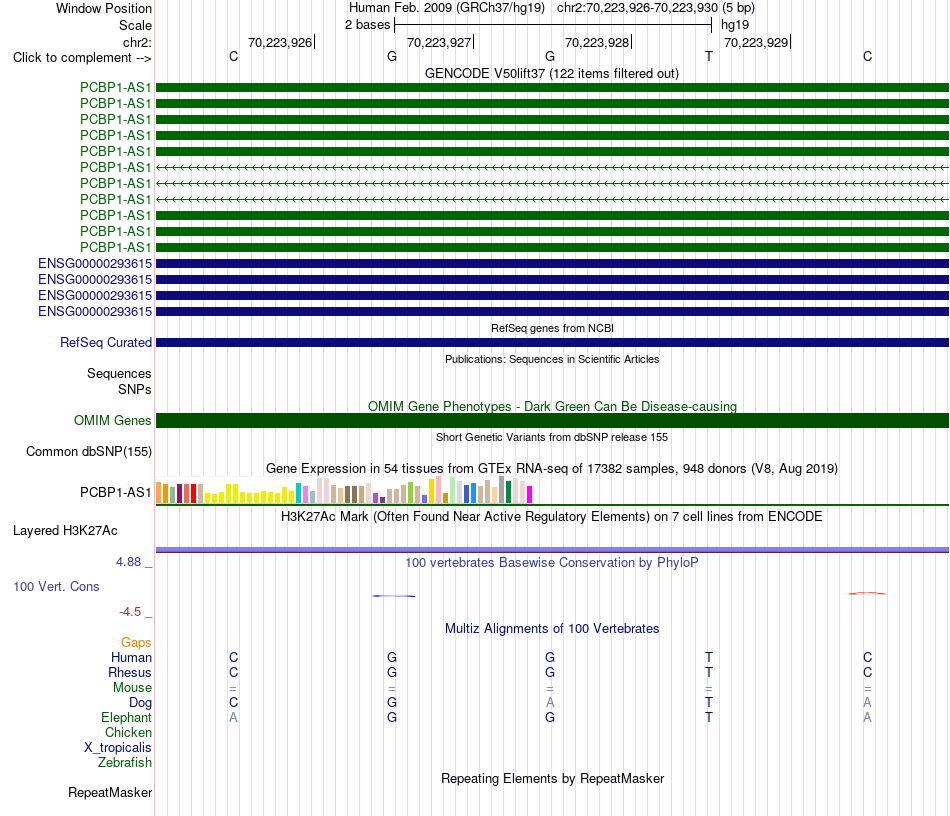Click the 'Dog' species label

pyautogui.click(x=141, y=703)
